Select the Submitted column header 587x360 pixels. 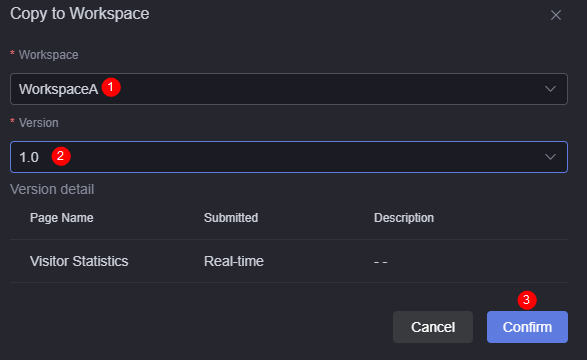[x=231, y=218]
